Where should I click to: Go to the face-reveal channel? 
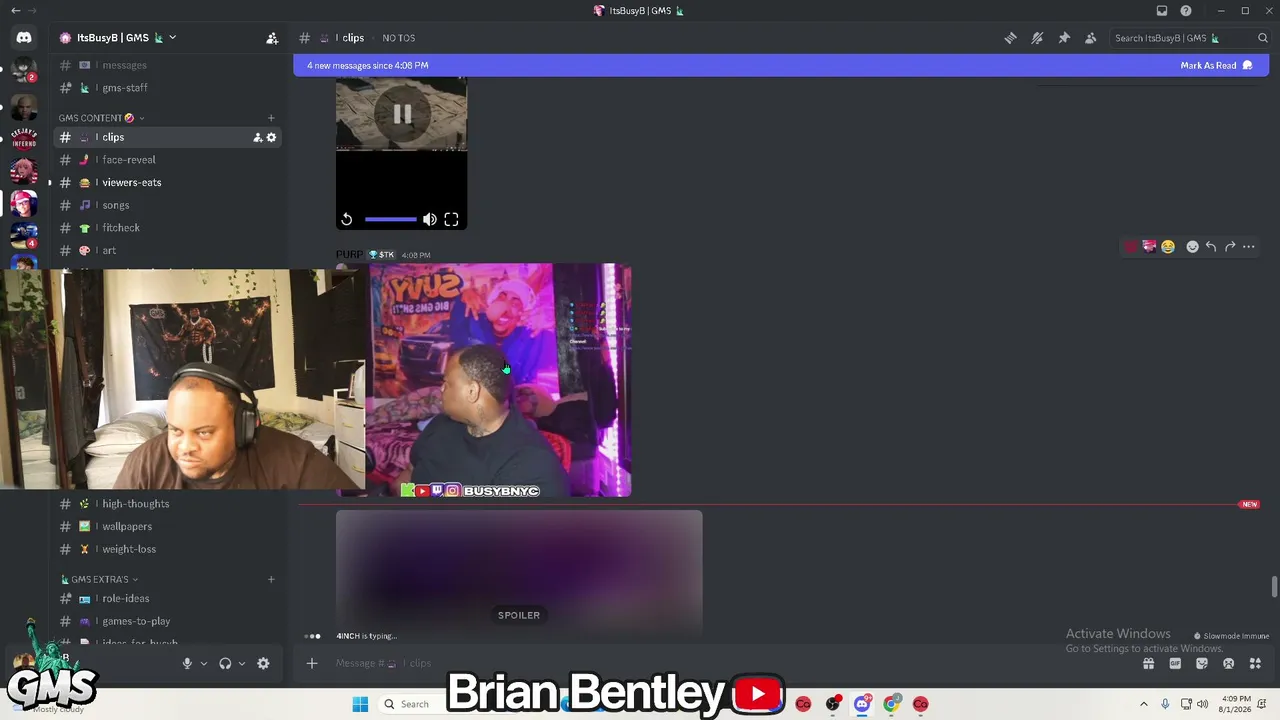[x=167, y=160]
